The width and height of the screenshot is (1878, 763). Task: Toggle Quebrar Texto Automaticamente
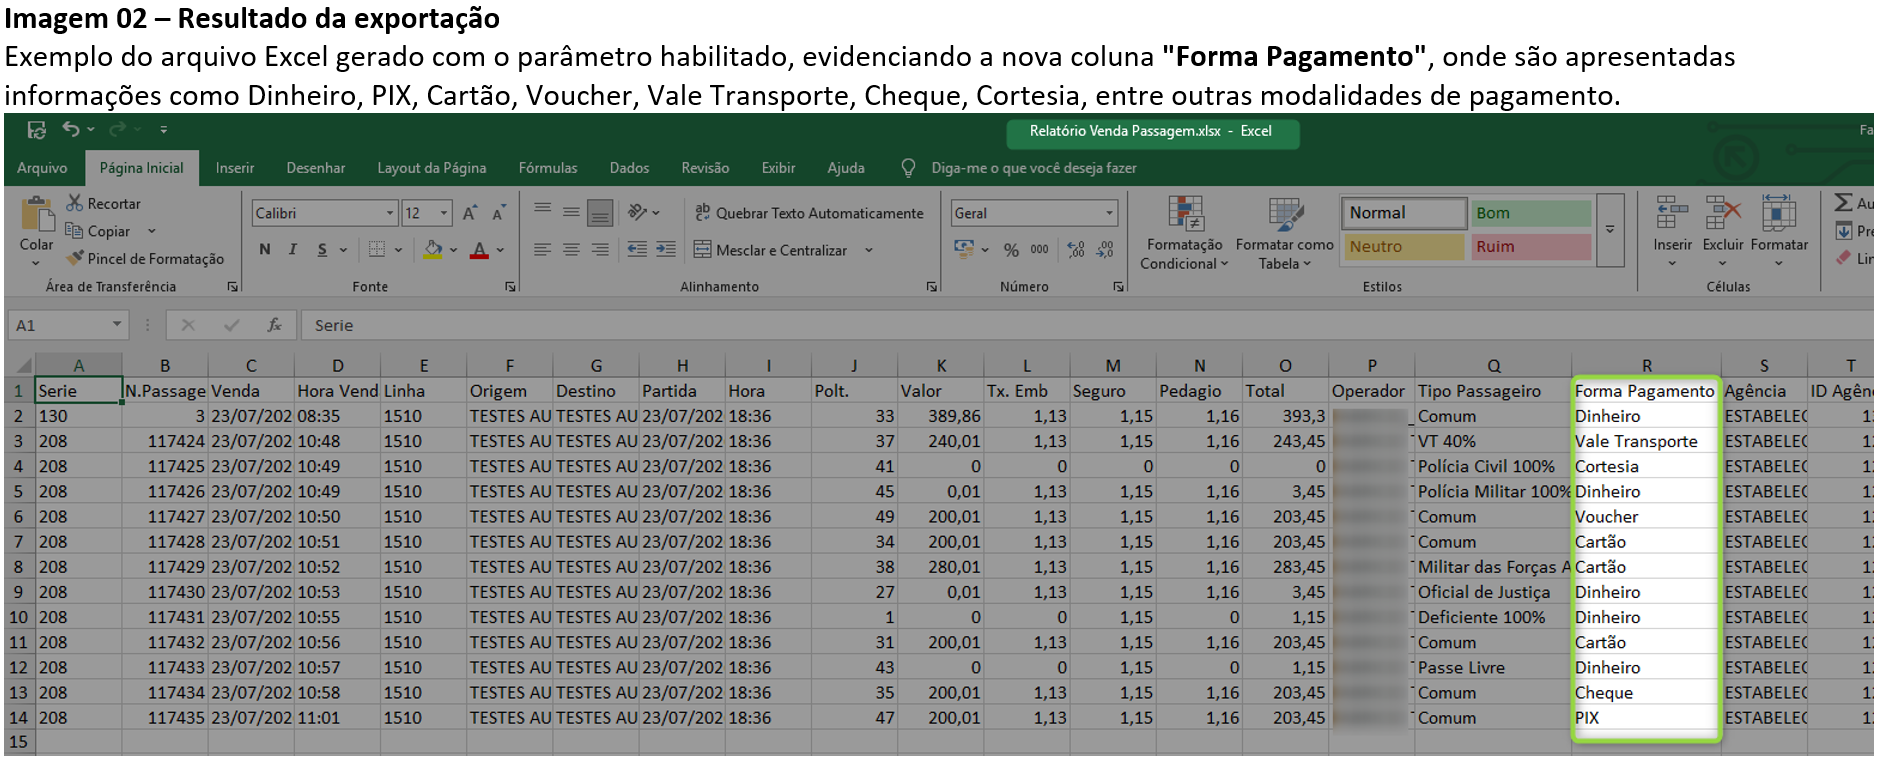coord(809,213)
